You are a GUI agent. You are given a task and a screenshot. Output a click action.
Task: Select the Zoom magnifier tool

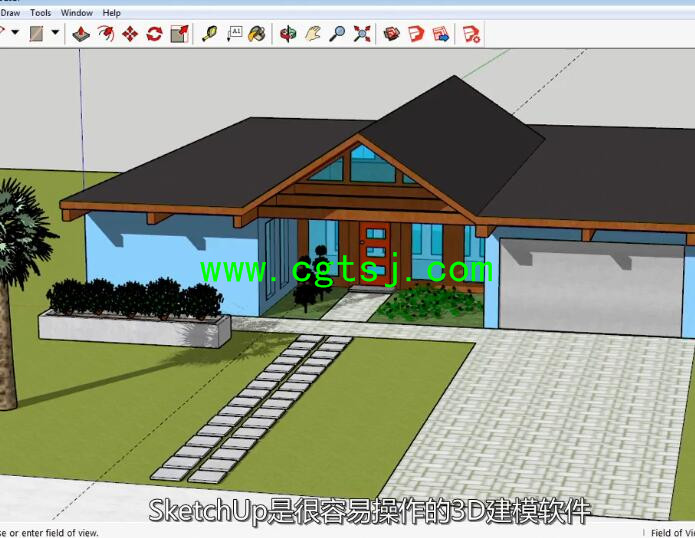(337, 34)
